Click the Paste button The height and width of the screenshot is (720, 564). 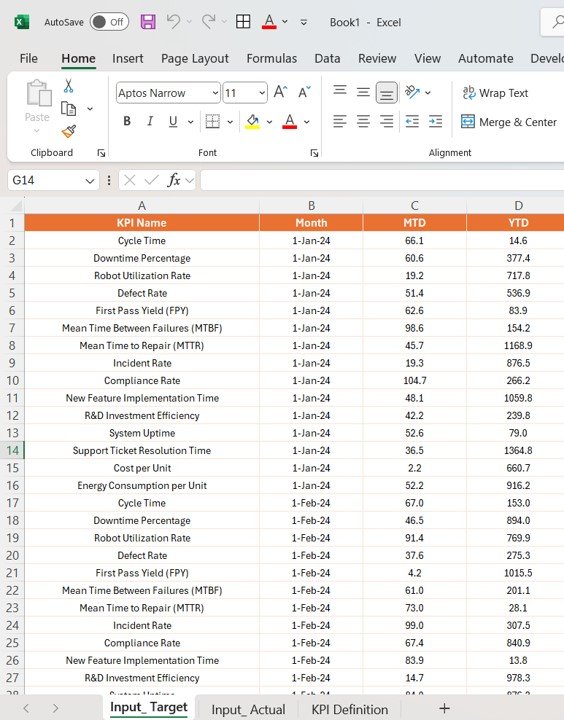point(37,107)
